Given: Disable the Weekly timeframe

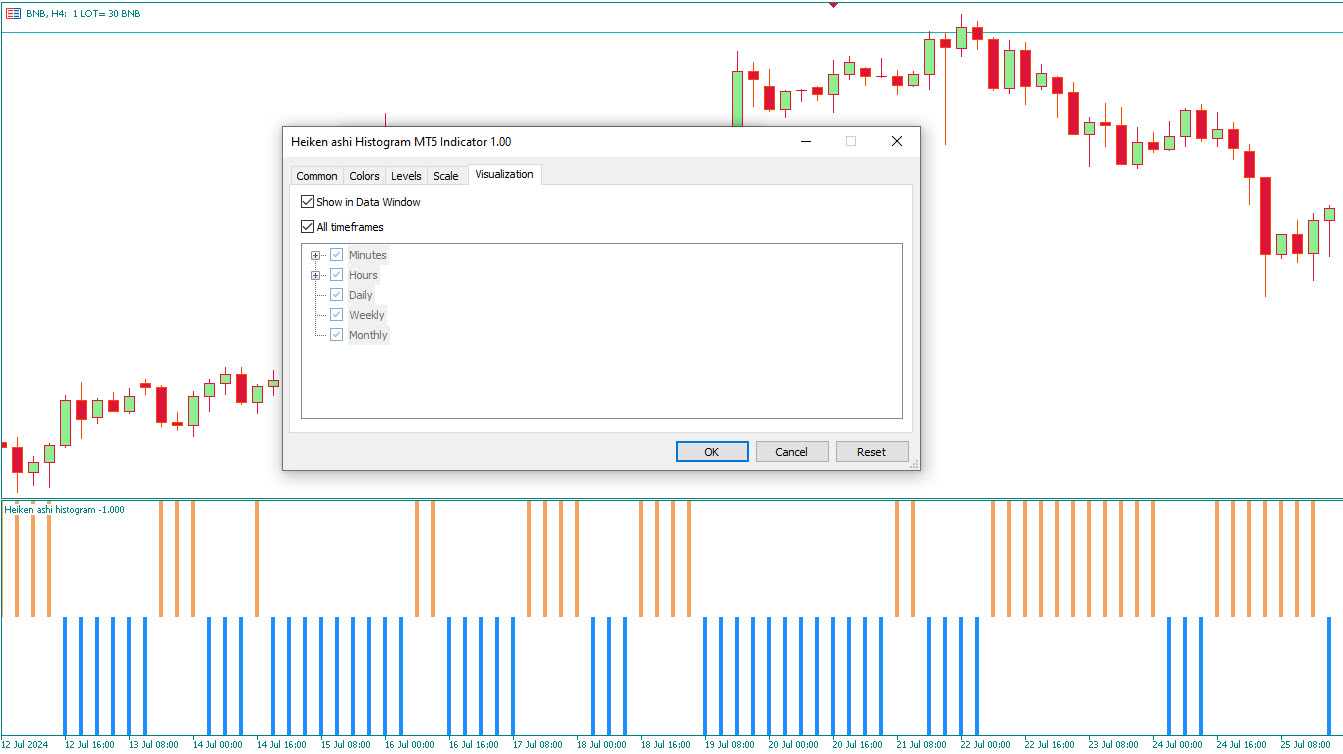Looking at the screenshot, I should click(336, 314).
